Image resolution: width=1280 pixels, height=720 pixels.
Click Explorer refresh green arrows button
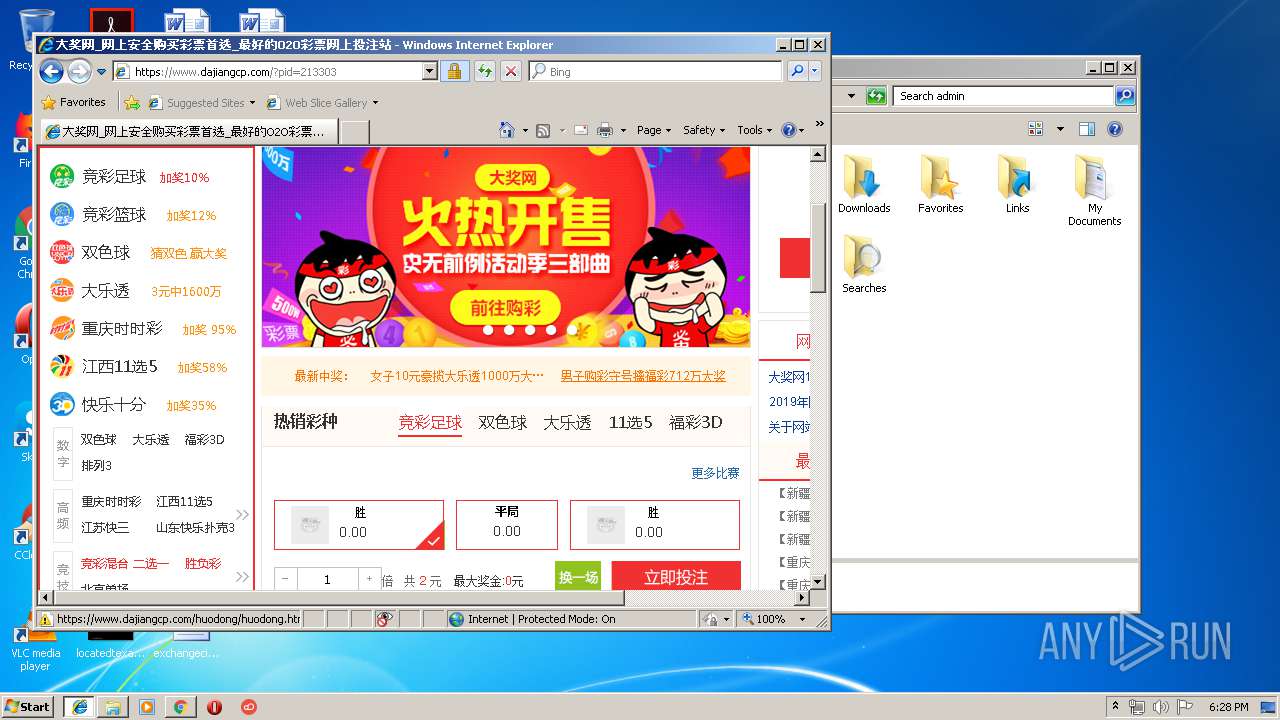click(x=876, y=96)
